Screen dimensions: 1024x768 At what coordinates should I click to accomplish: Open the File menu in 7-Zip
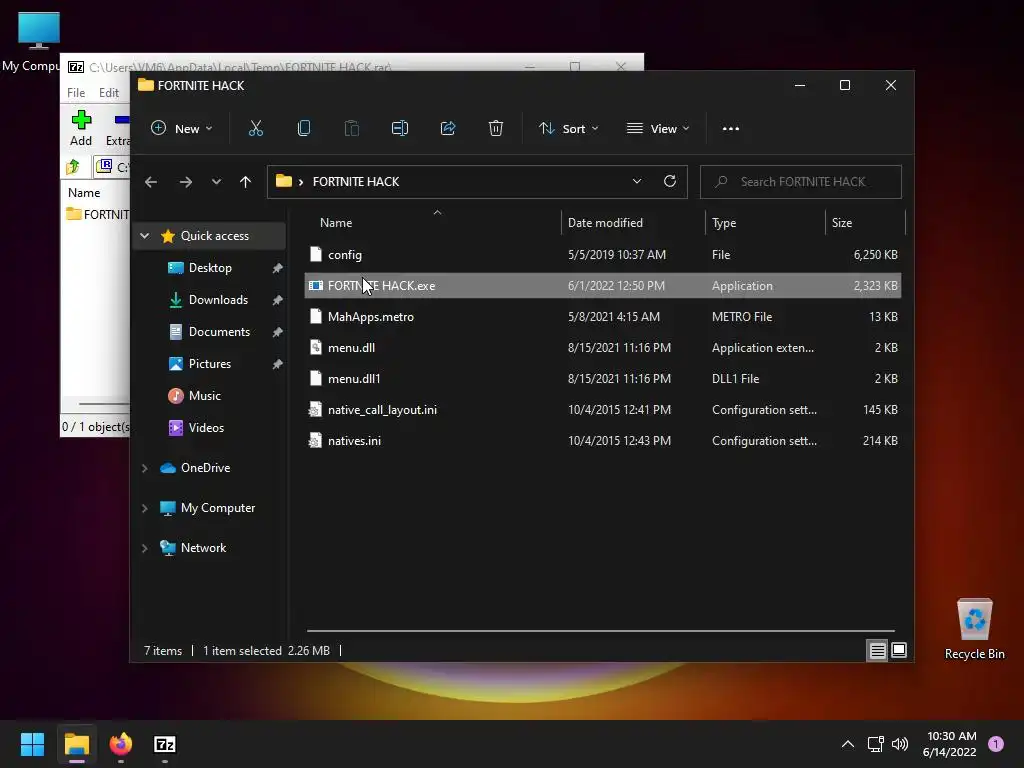76,93
